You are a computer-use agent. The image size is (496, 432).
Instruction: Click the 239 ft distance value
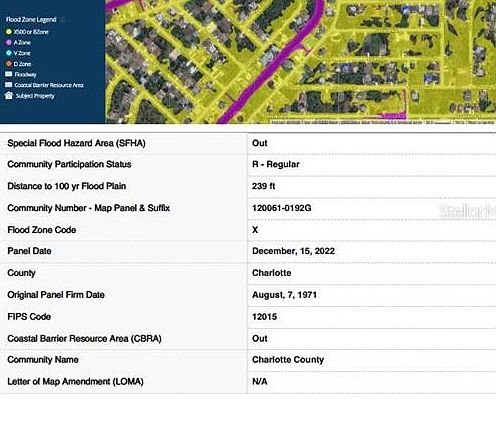263,186
